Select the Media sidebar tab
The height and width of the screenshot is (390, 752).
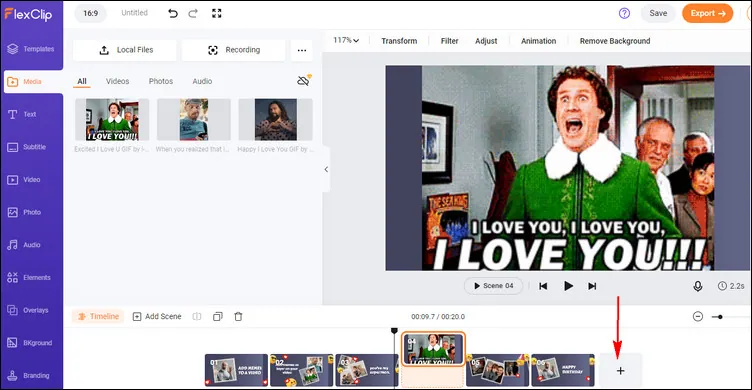32,82
